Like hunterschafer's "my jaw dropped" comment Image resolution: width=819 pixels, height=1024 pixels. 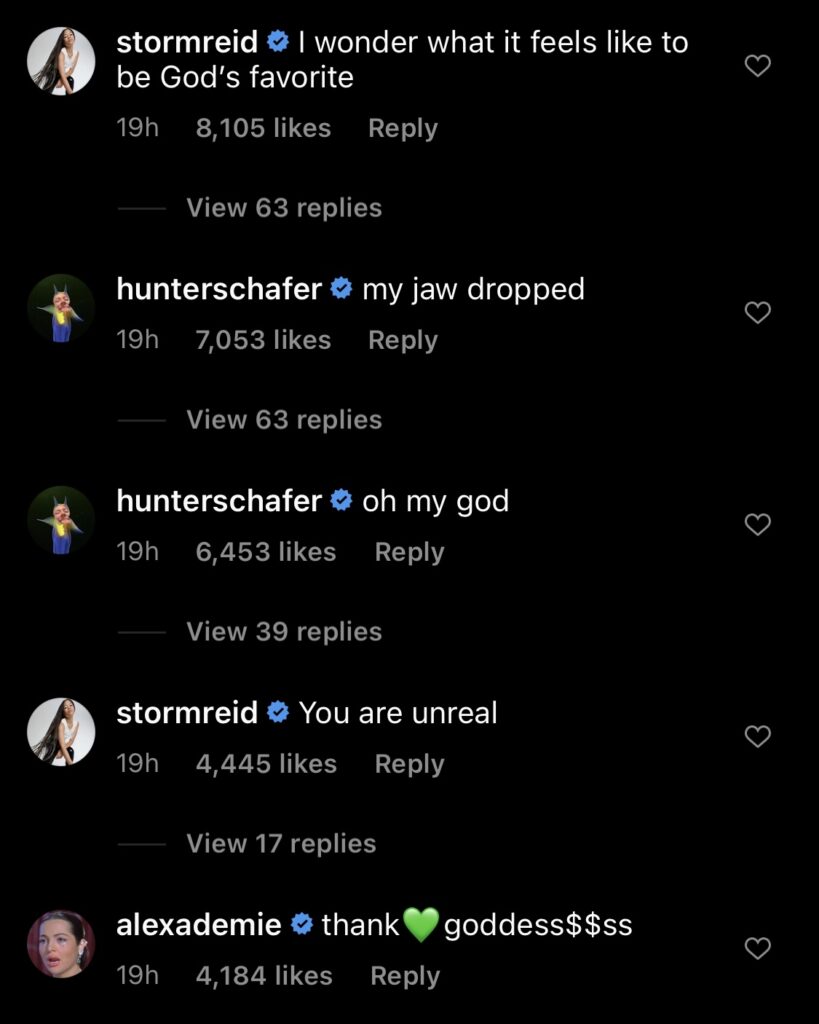759,313
